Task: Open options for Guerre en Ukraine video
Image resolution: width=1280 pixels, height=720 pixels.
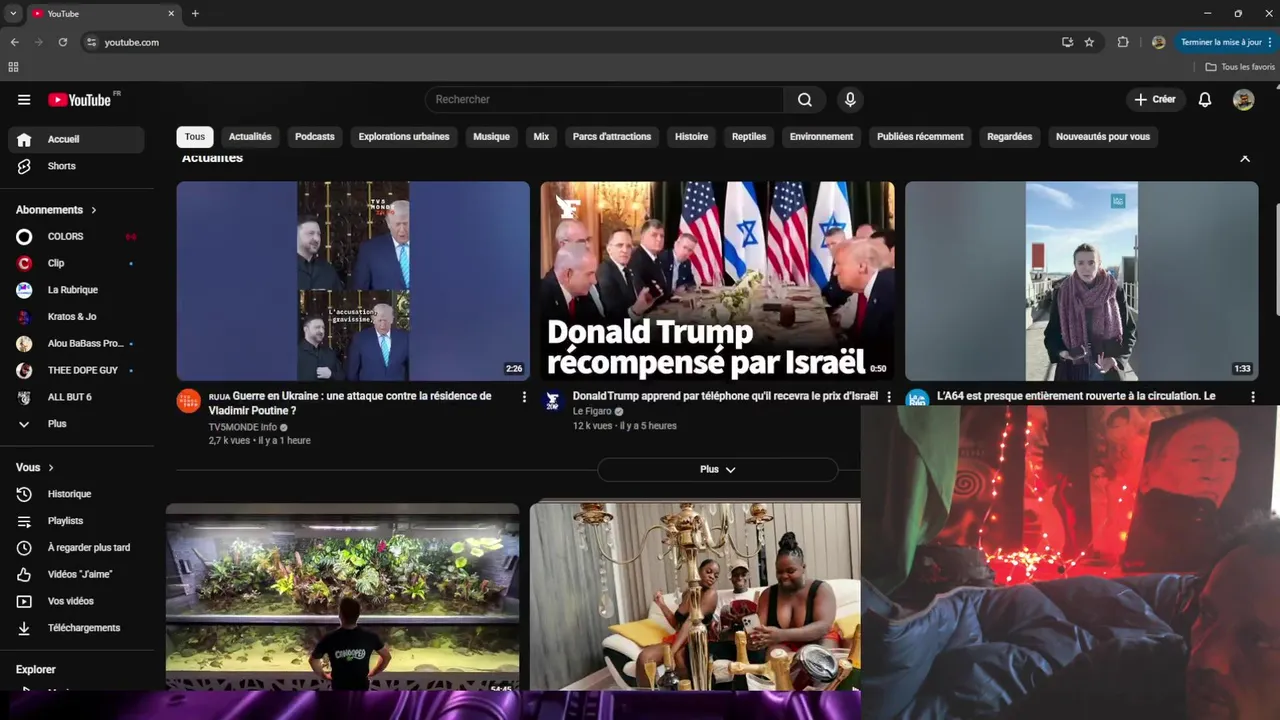Action: tap(524, 397)
